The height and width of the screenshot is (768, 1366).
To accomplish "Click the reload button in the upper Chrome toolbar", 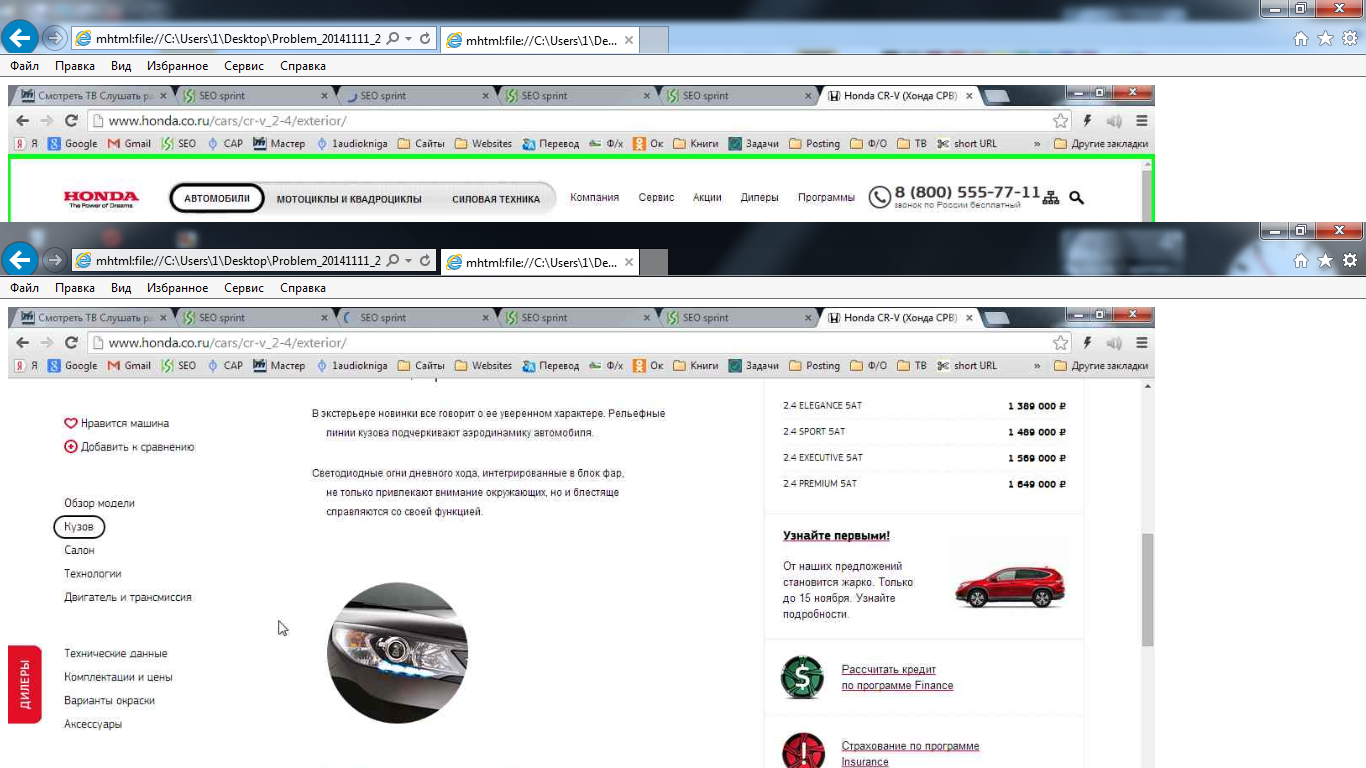I will (x=71, y=120).
